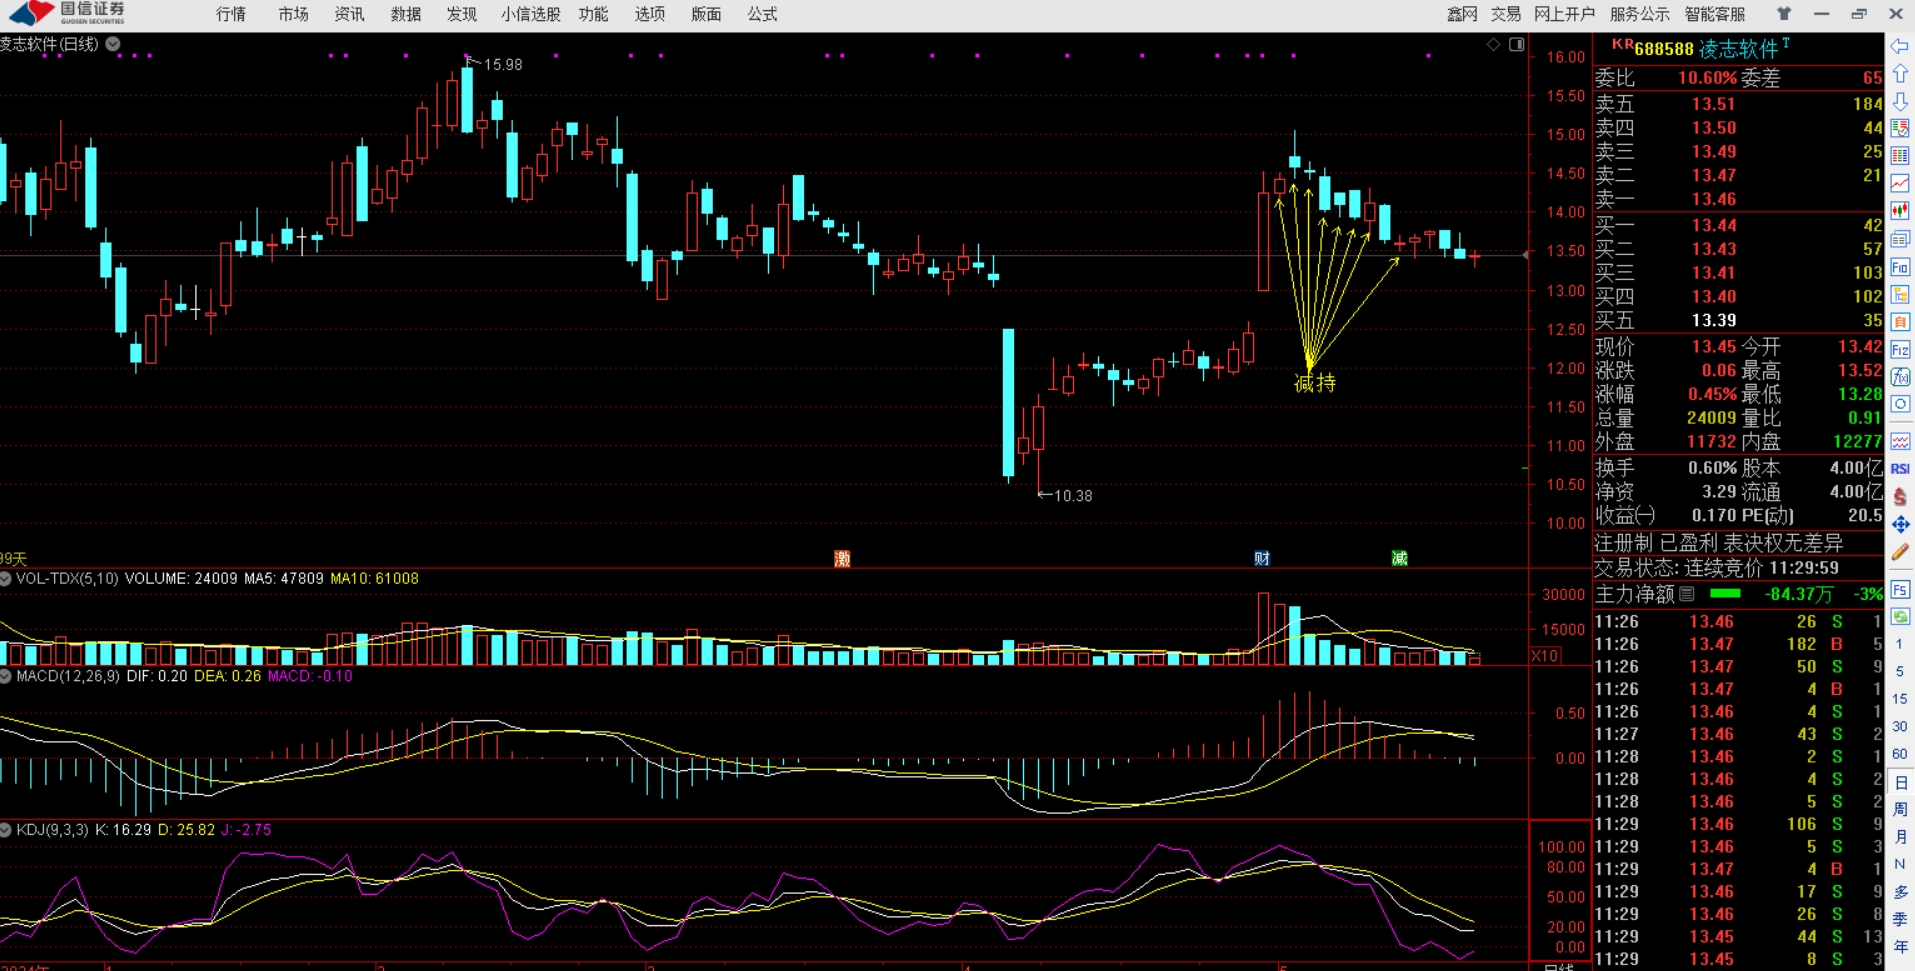This screenshot has width=1915, height=971.
Task: Switch to the 30-minute period
Action: tap(1900, 727)
